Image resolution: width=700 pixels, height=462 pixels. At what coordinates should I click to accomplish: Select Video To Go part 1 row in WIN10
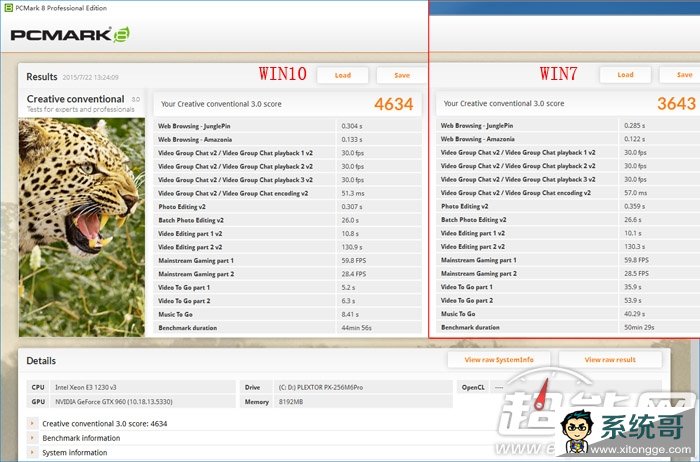(x=288, y=287)
